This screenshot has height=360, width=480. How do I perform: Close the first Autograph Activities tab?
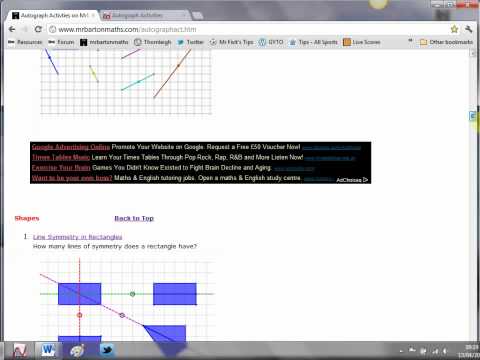coord(93,15)
